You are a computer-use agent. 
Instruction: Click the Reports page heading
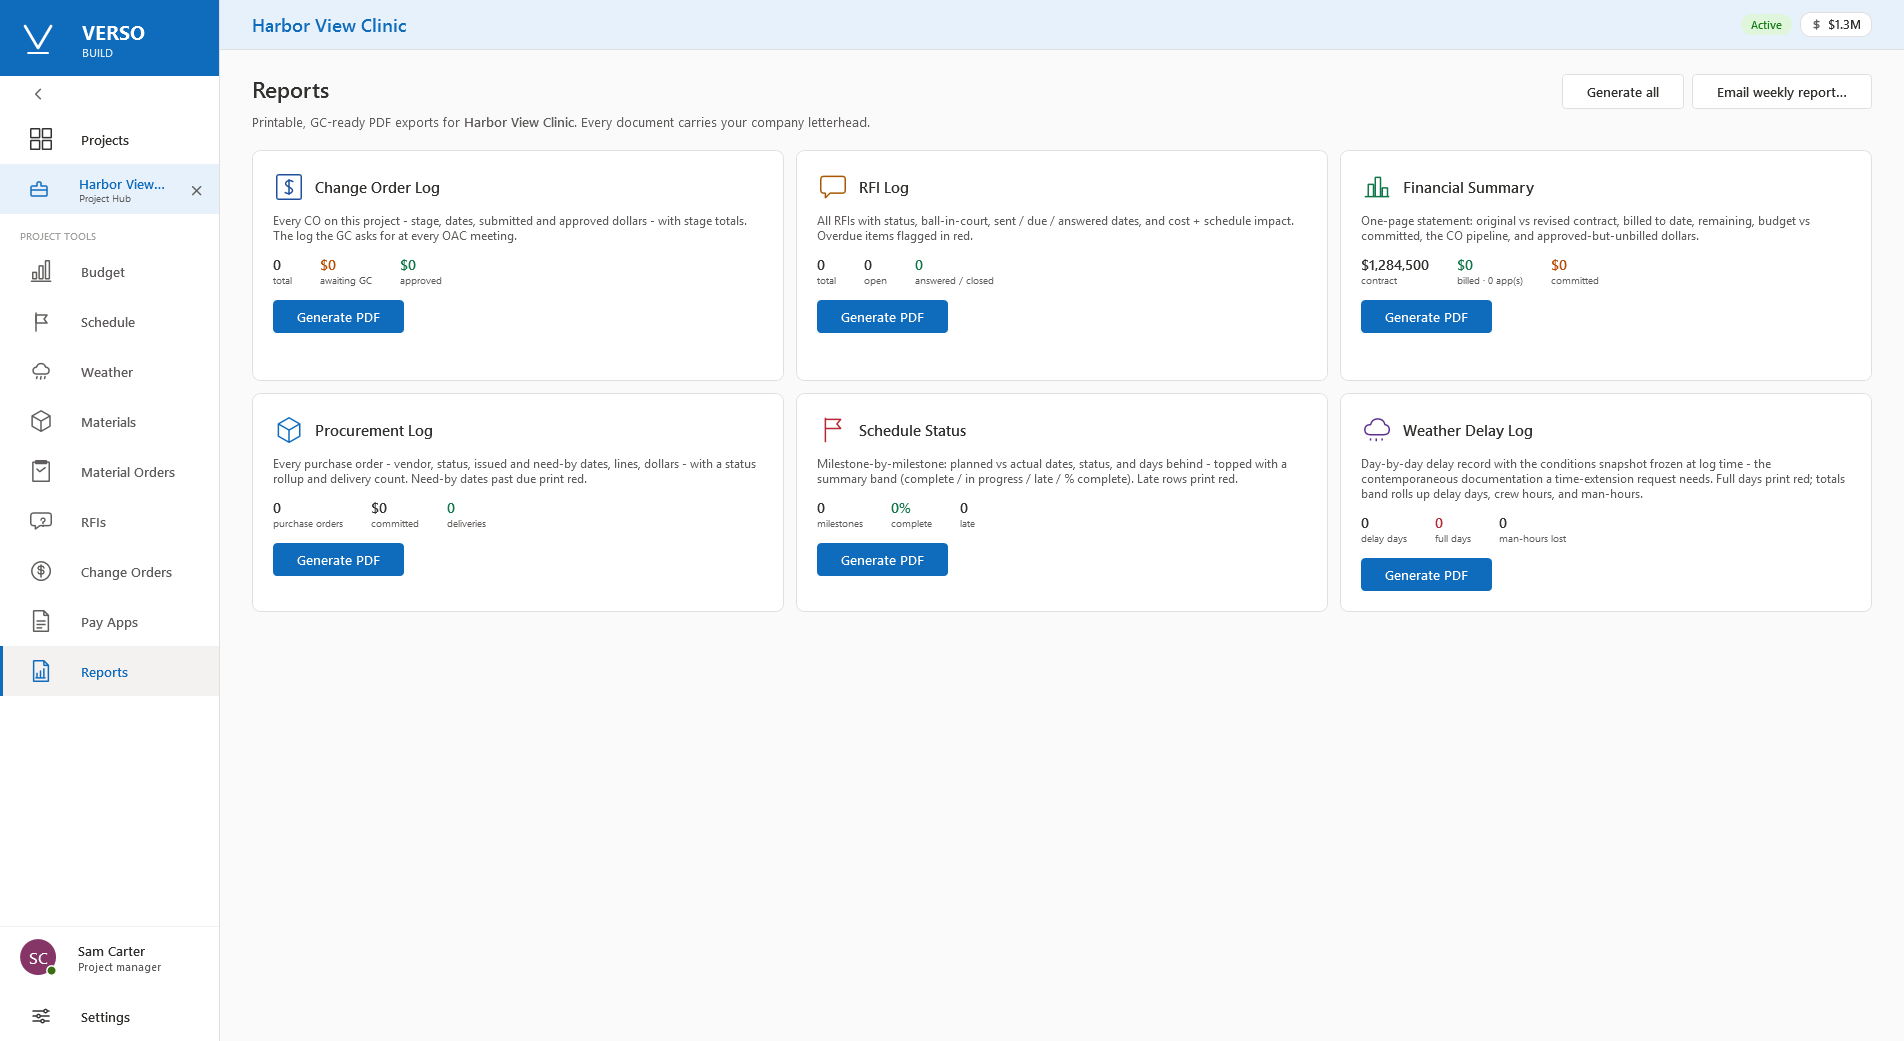(x=290, y=90)
